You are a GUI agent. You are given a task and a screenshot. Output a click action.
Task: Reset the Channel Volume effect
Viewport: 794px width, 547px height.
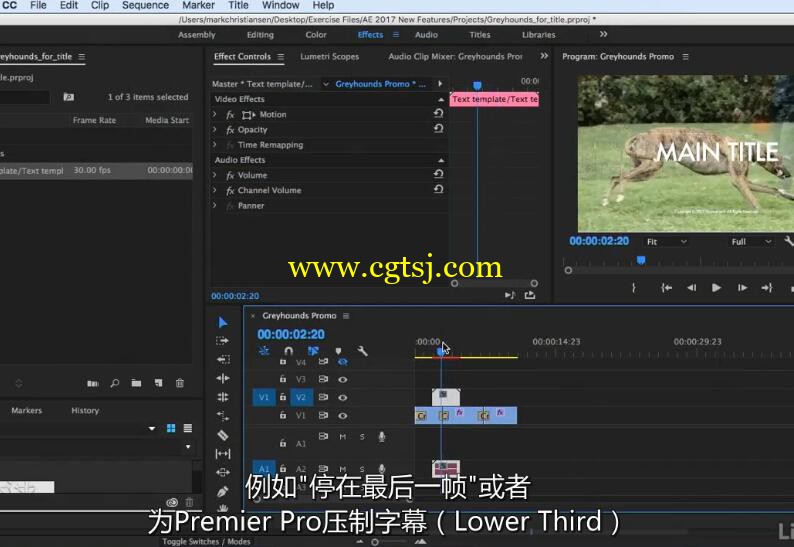439,189
